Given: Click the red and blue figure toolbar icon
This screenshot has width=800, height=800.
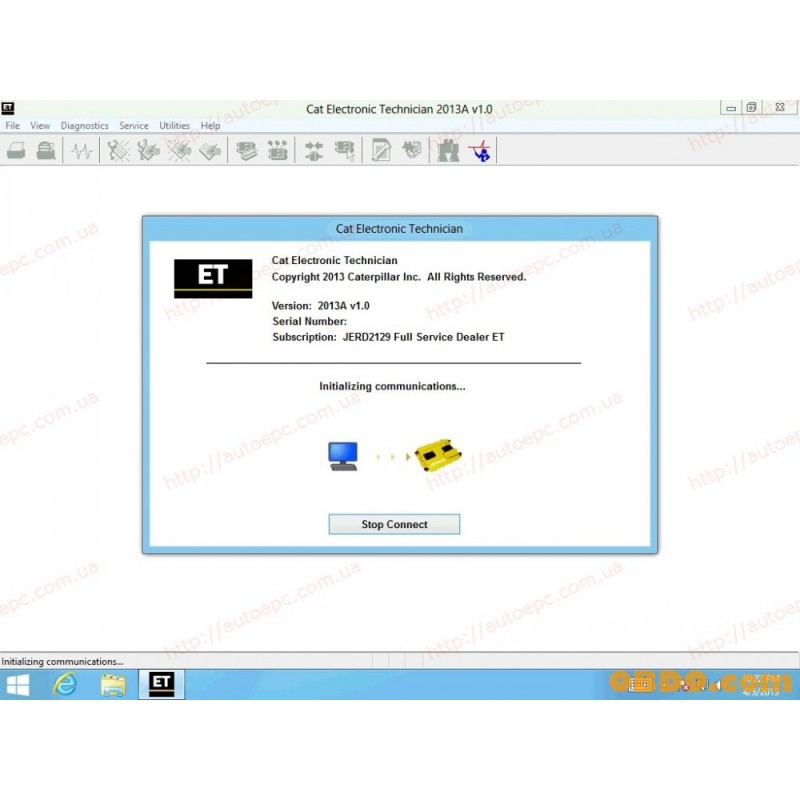Looking at the screenshot, I should click(x=480, y=151).
